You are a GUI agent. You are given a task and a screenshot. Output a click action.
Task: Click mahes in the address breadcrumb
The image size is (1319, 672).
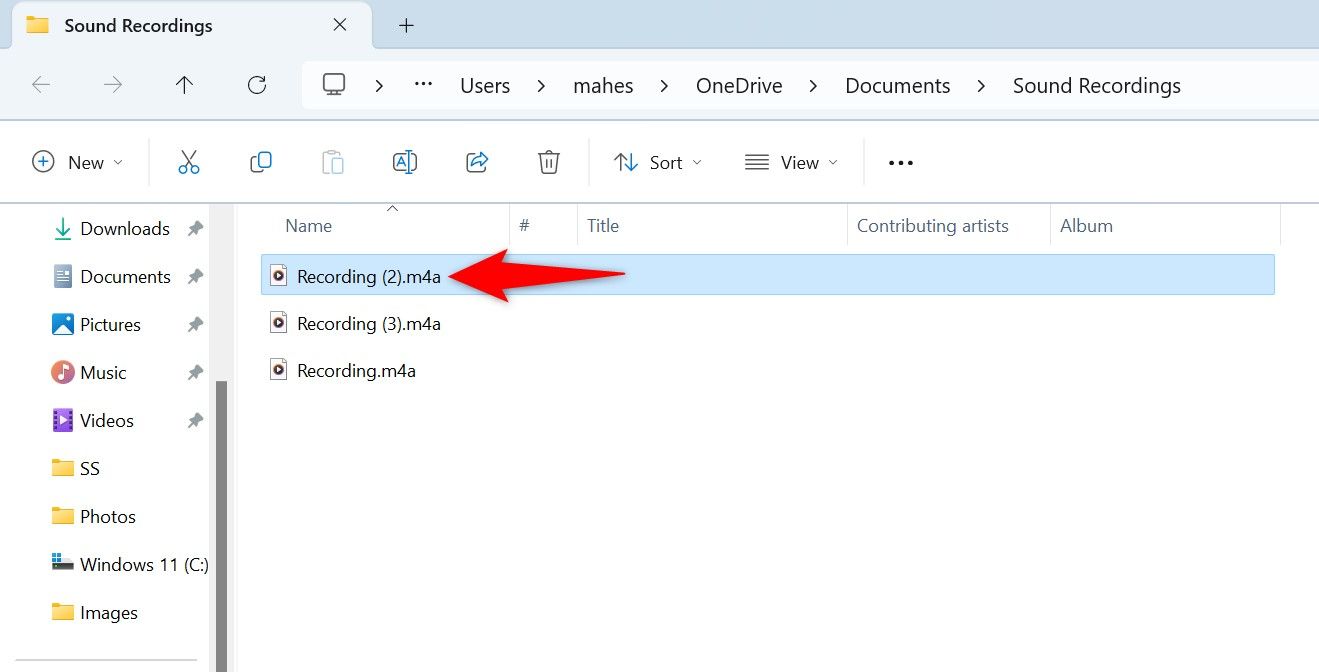point(603,86)
